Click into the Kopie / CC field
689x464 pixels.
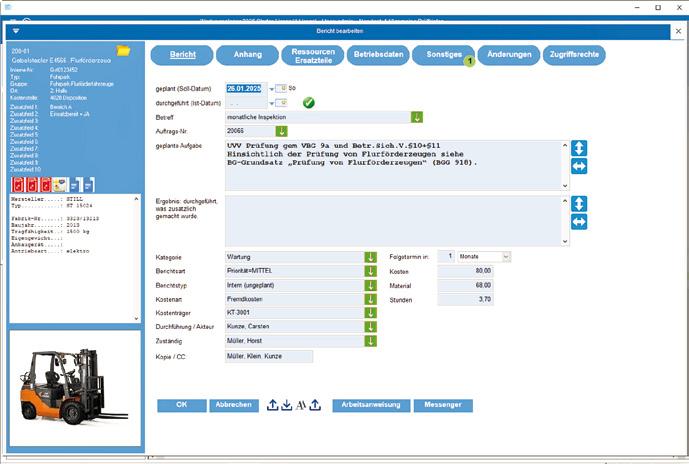[269, 356]
